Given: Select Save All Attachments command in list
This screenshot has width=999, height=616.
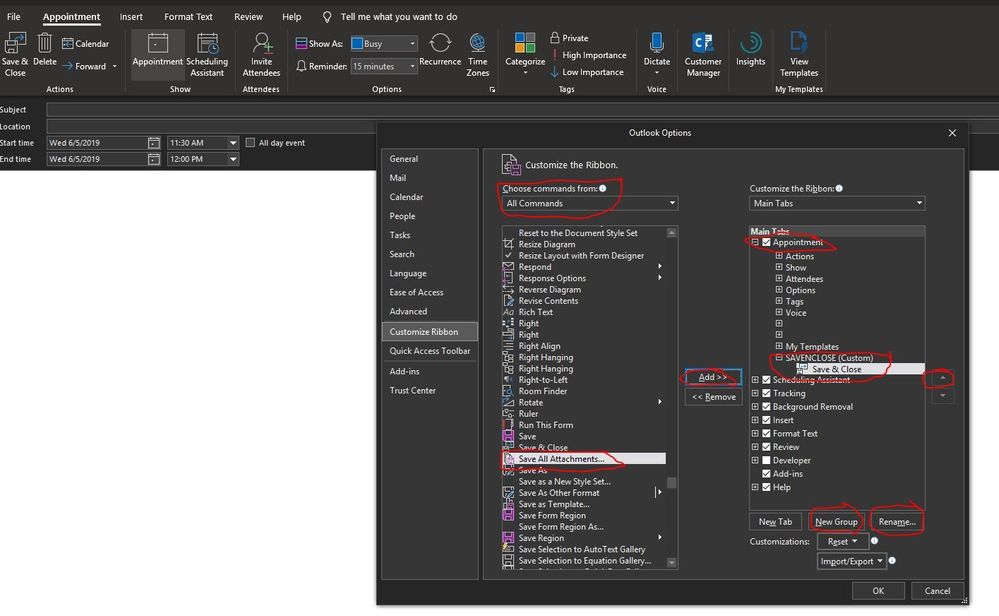Looking at the screenshot, I should tap(561, 459).
